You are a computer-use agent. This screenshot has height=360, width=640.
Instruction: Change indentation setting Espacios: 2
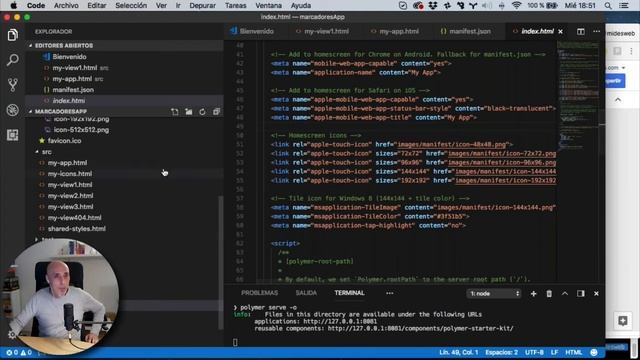coord(501,352)
